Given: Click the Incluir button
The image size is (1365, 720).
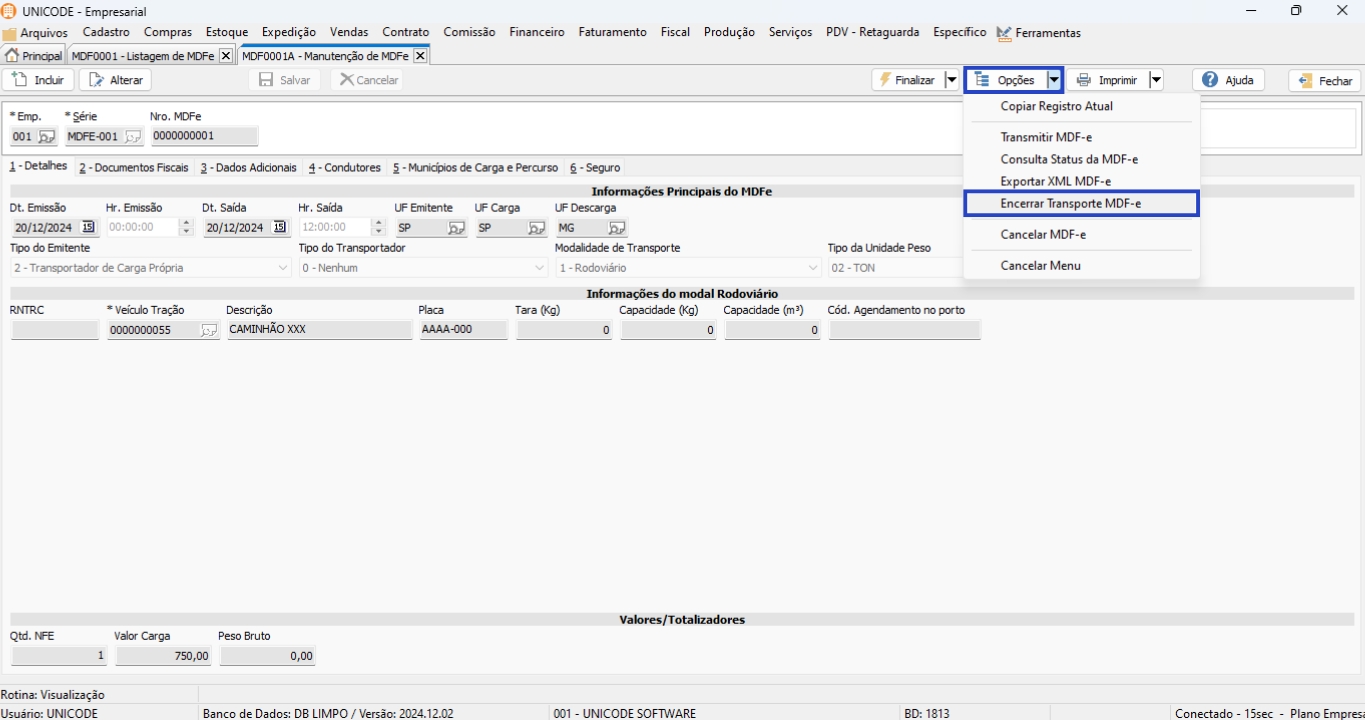Looking at the screenshot, I should pyautogui.click(x=39, y=80).
